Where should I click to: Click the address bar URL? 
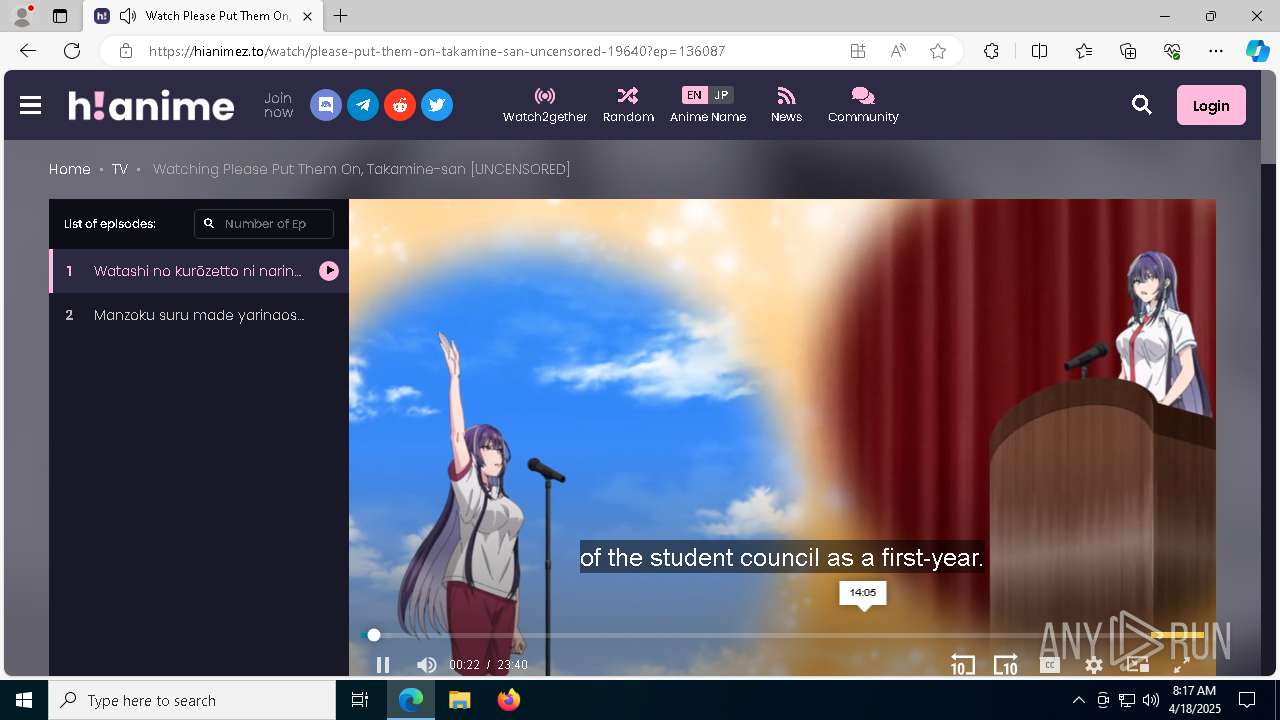[437, 51]
